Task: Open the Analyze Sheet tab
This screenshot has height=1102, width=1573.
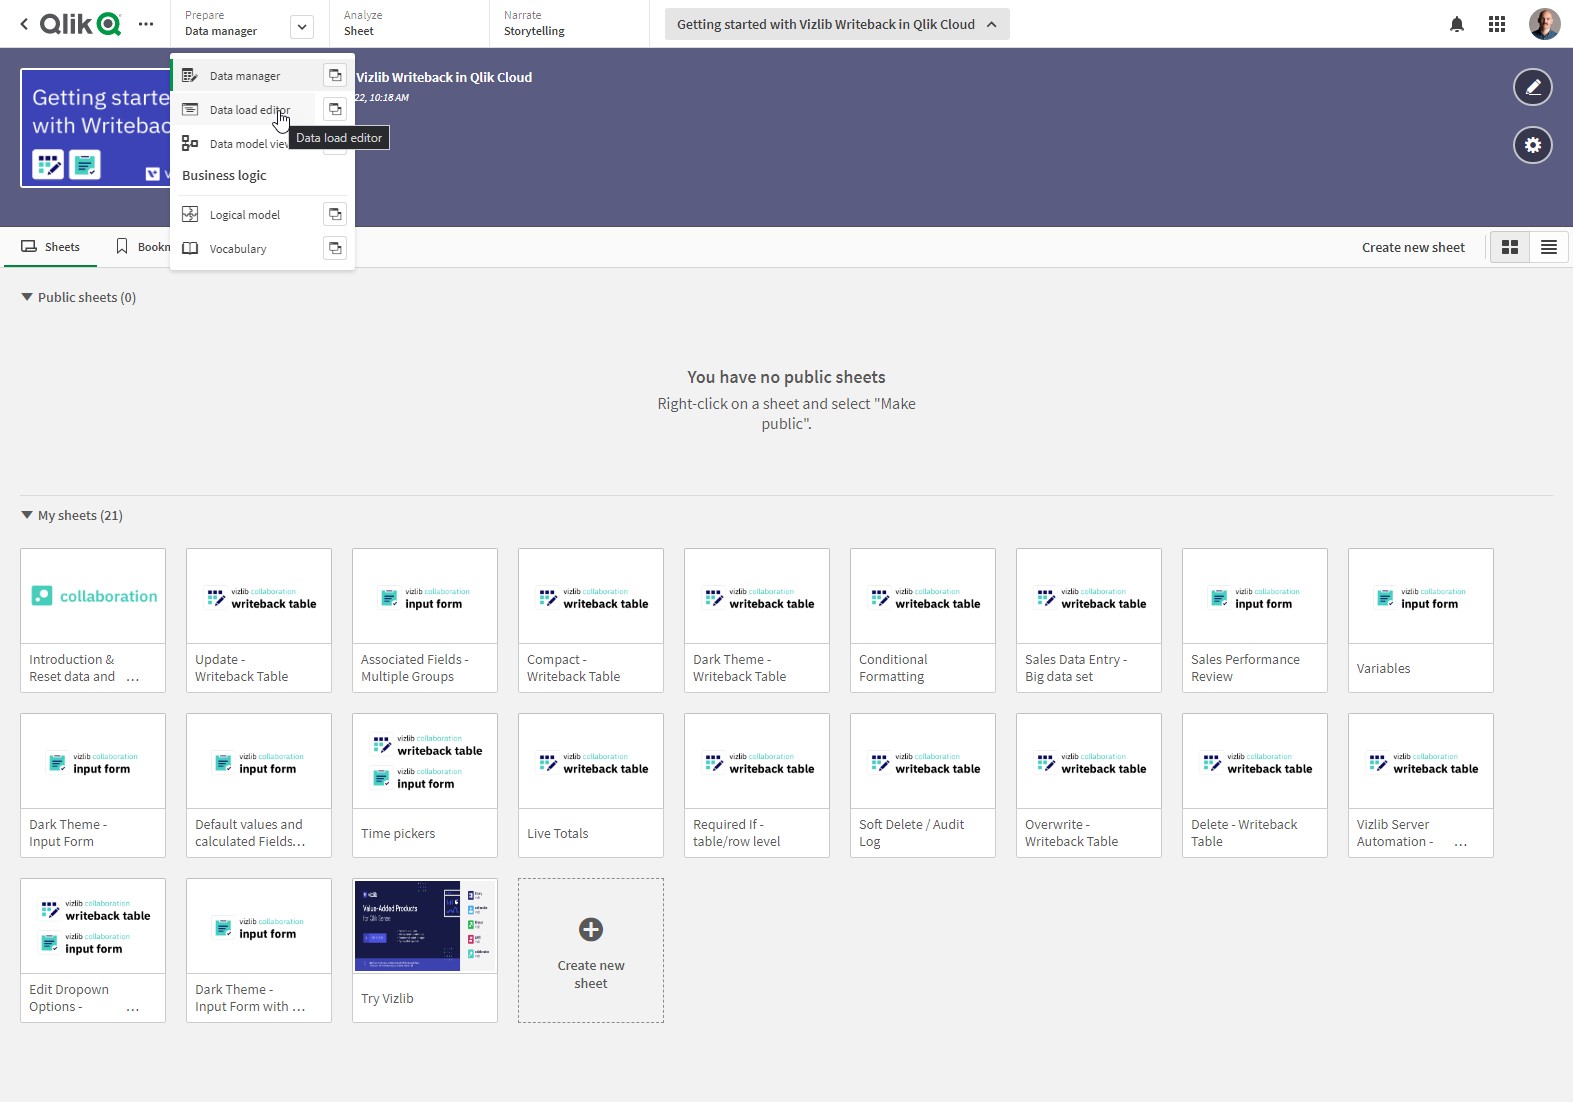Action: (409, 24)
